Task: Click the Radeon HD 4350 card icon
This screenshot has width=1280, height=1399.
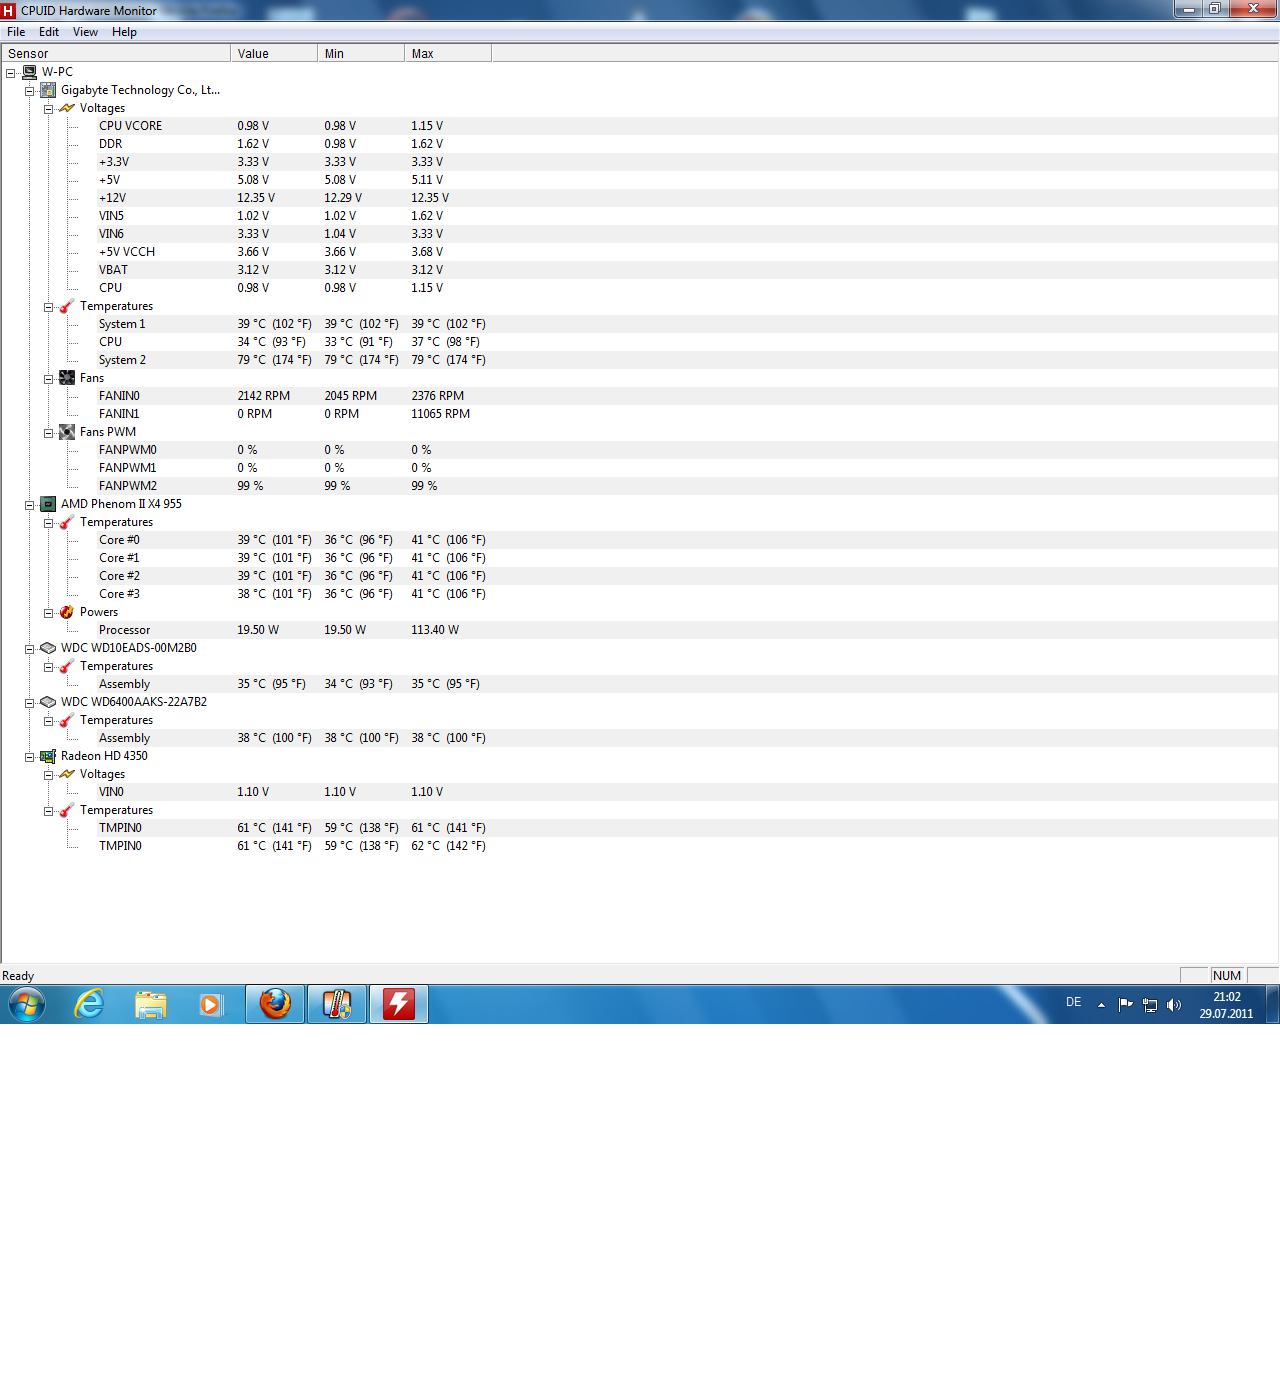Action: coord(48,756)
